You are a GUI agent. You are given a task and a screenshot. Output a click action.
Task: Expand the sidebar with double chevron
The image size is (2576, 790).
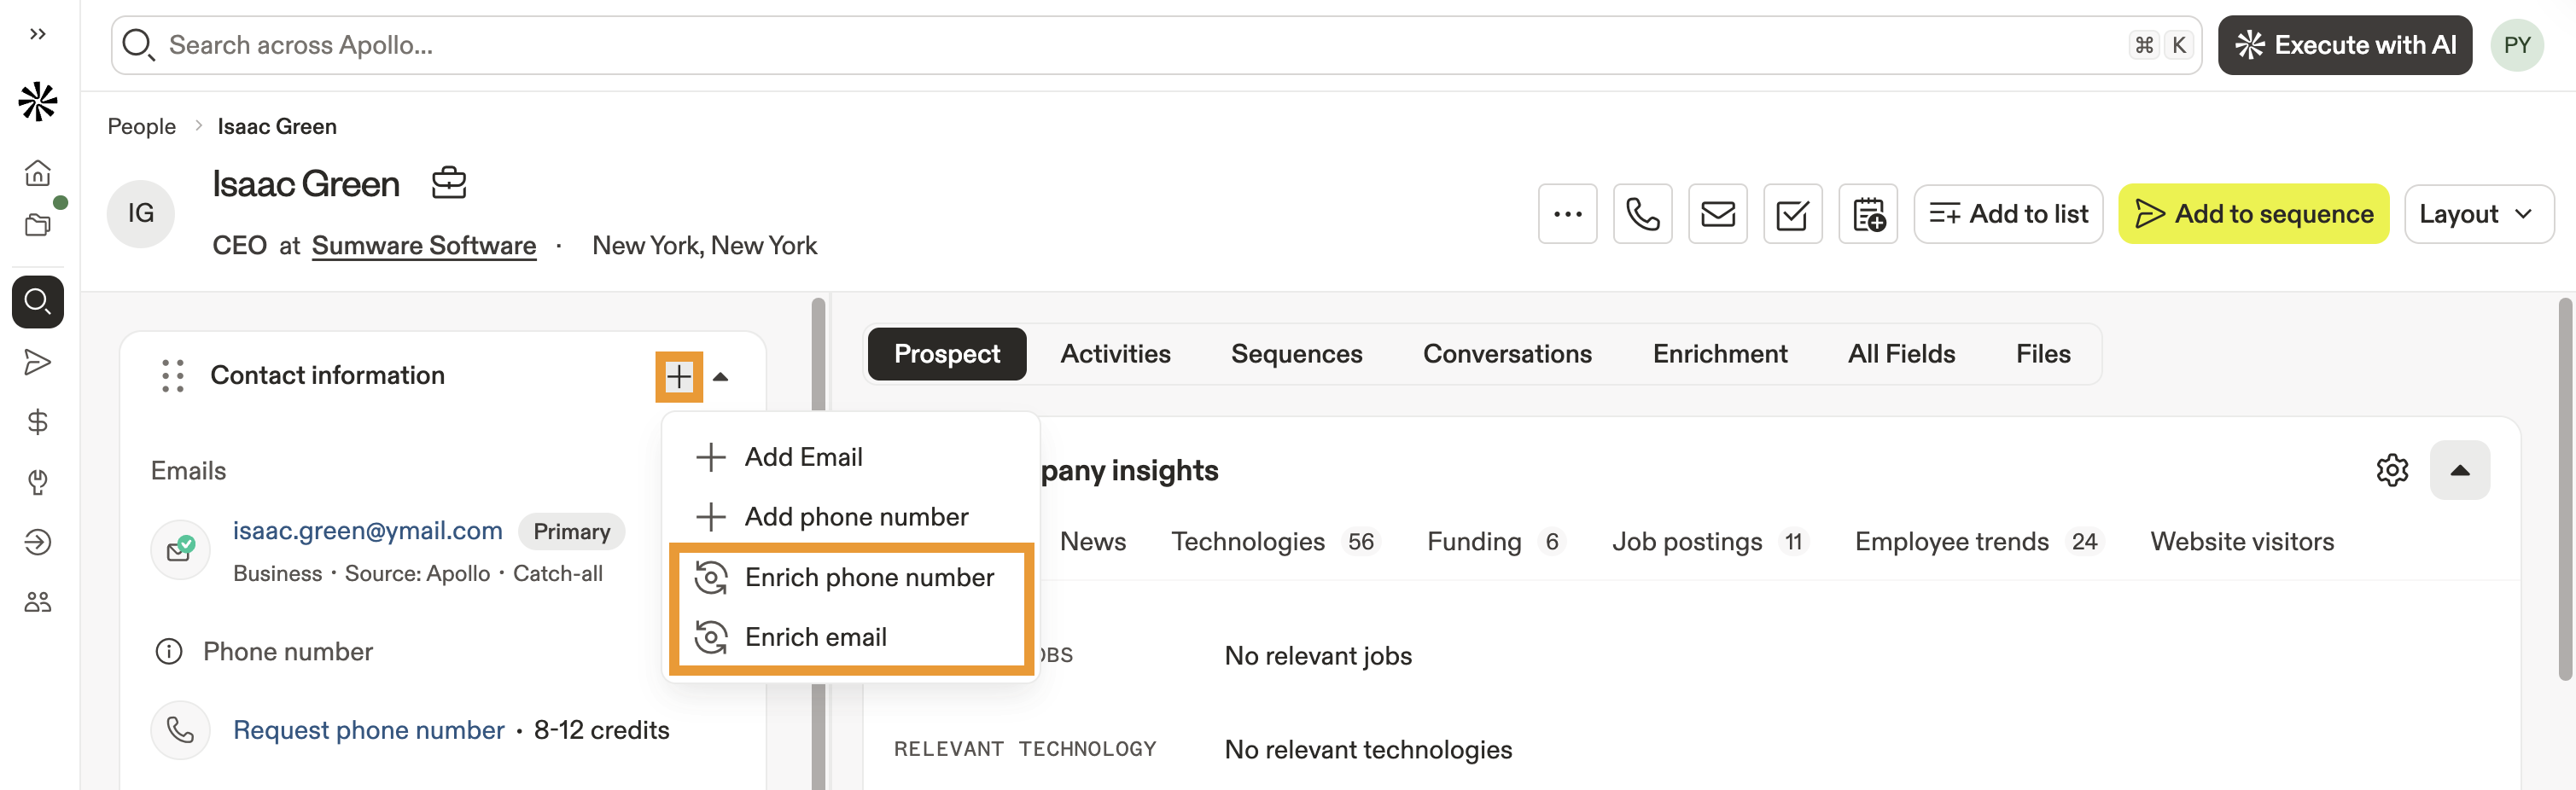click(38, 34)
